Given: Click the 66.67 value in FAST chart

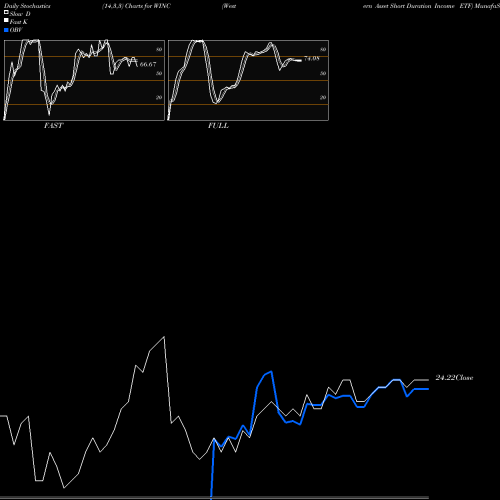Looking at the screenshot, I should 148,64.
